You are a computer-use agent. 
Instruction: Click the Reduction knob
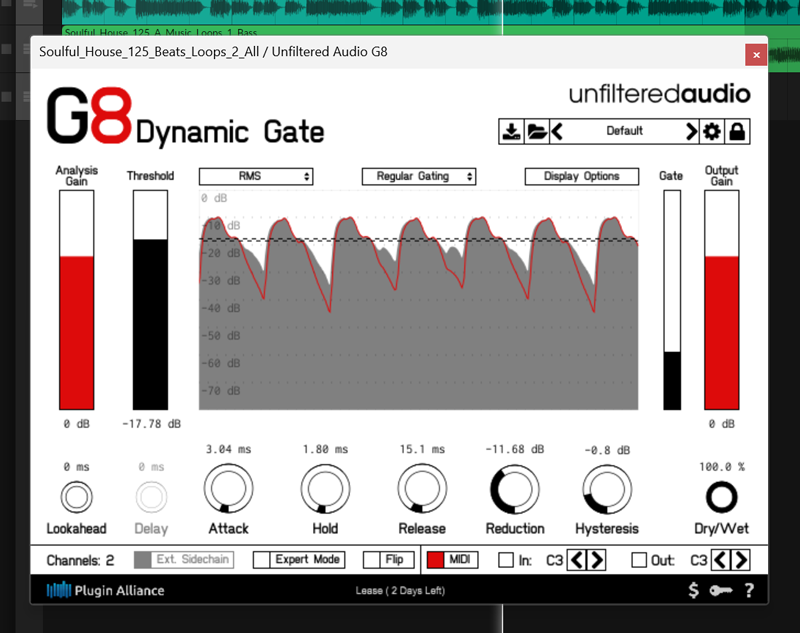pos(515,489)
